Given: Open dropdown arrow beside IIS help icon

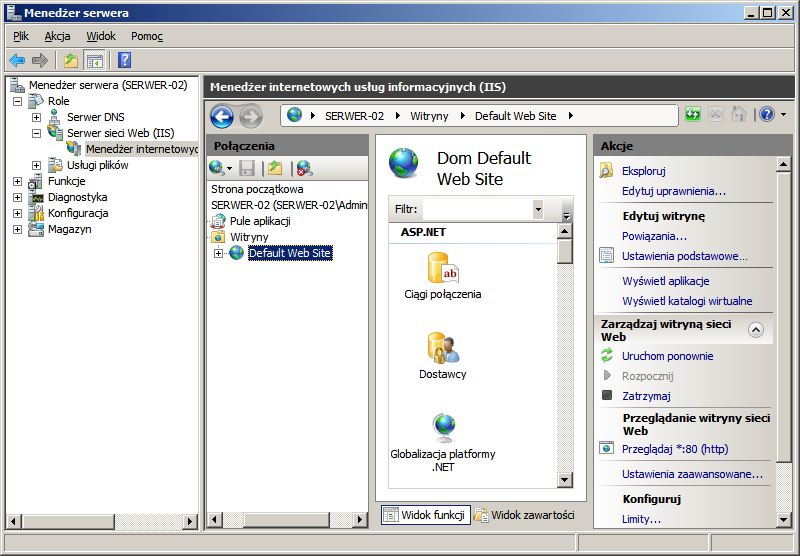Looking at the screenshot, I should [x=784, y=114].
